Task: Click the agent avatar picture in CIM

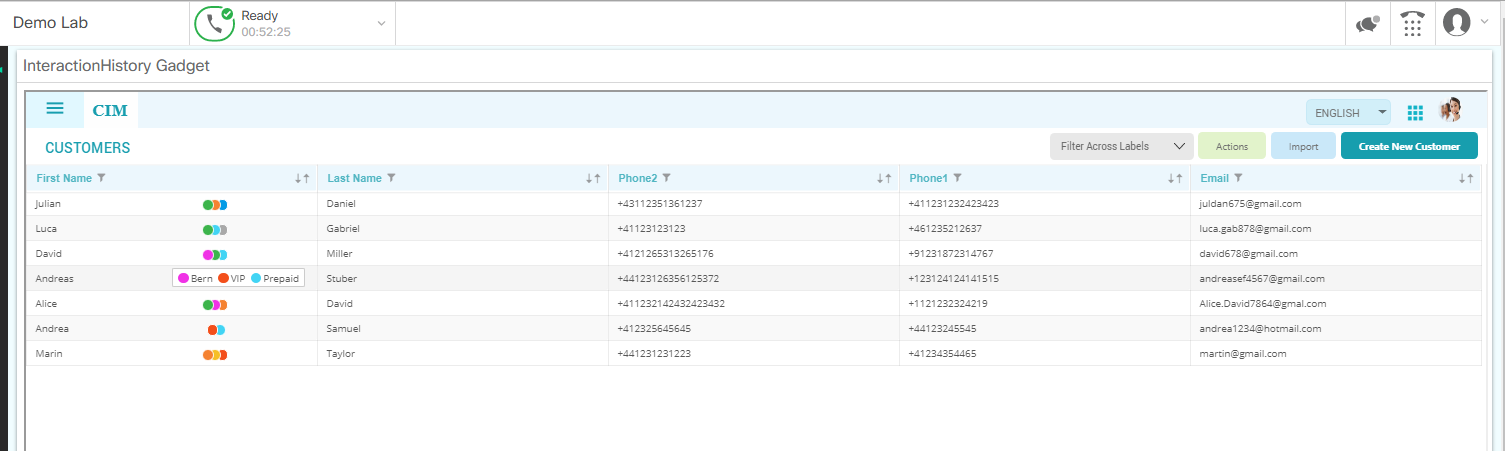Action: pyautogui.click(x=1450, y=110)
